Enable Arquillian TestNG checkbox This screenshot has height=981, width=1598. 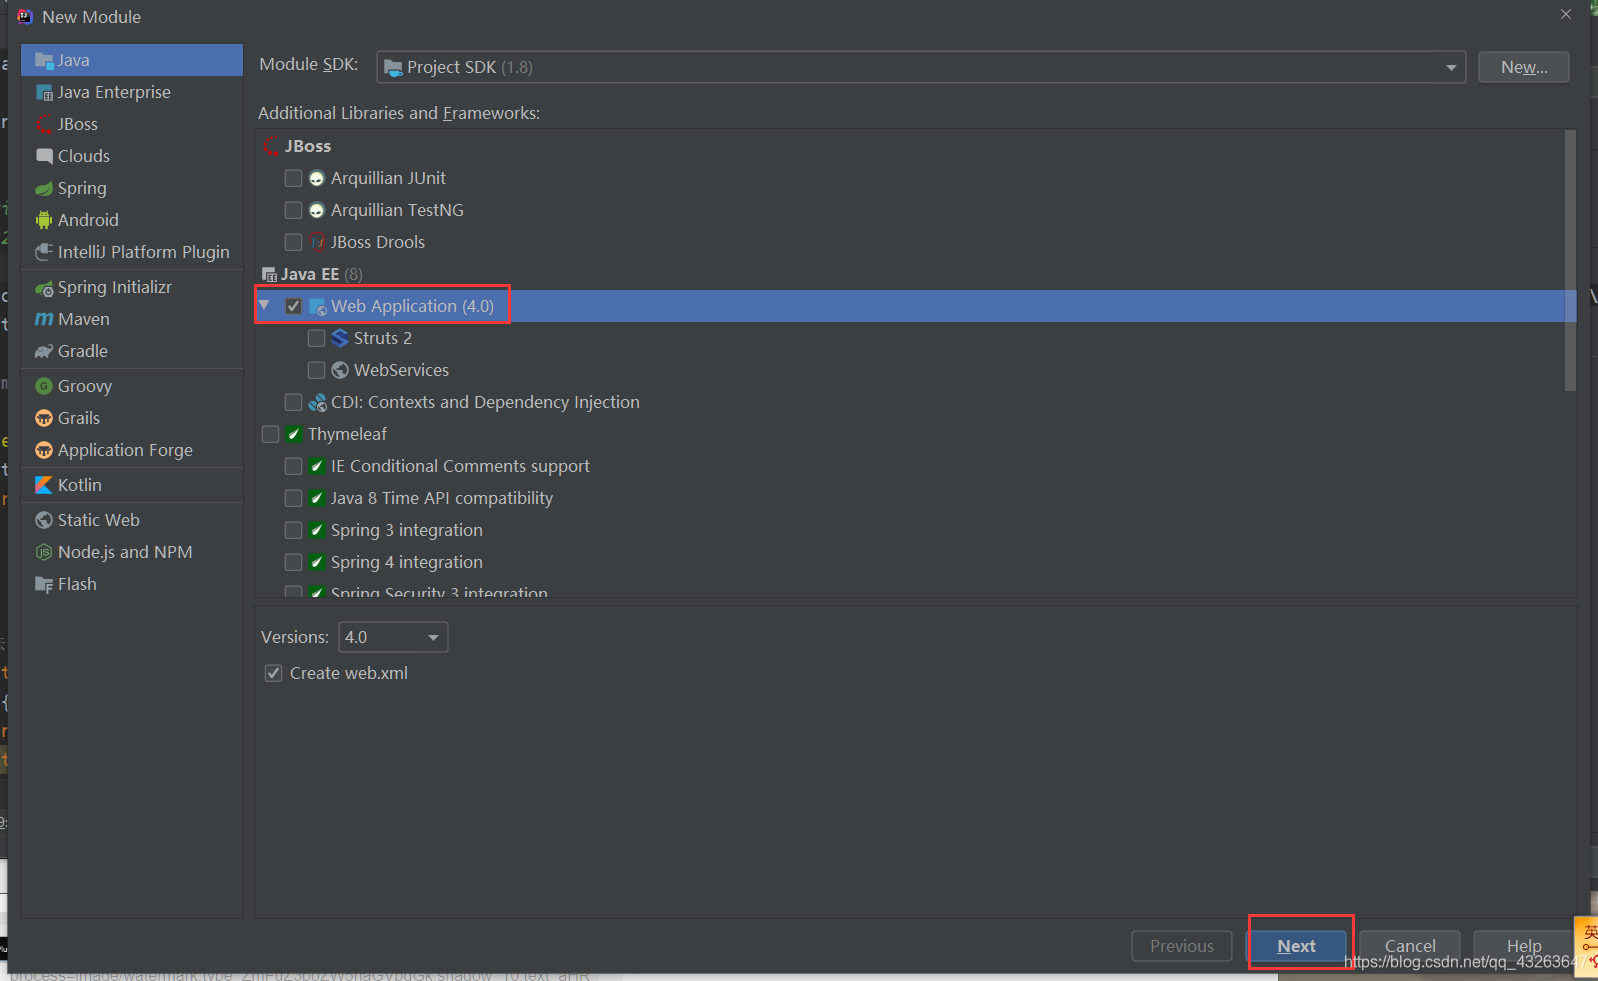point(293,210)
